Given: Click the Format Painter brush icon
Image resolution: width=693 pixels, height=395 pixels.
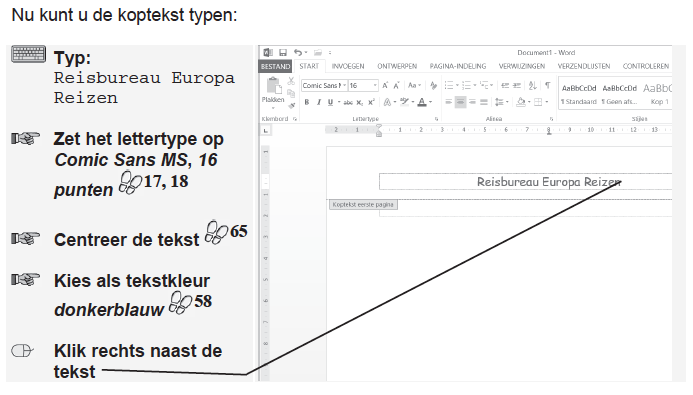Looking at the screenshot, I should pyautogui.click(x=291, y=105).
